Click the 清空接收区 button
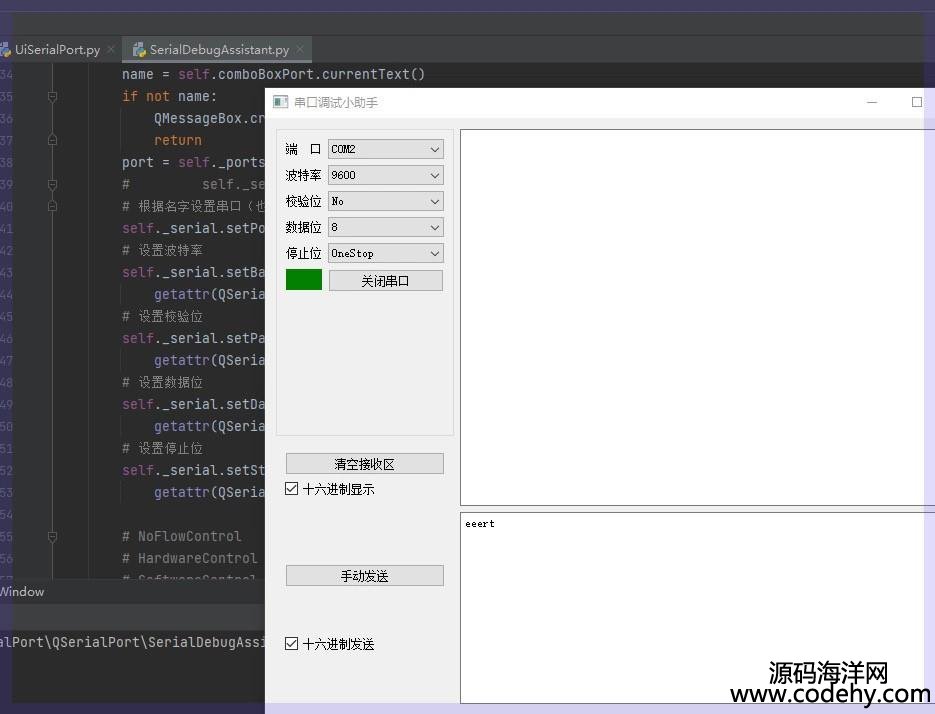This screenshot has height=714, width=935. pyautogui.click(x=364, y=464)
